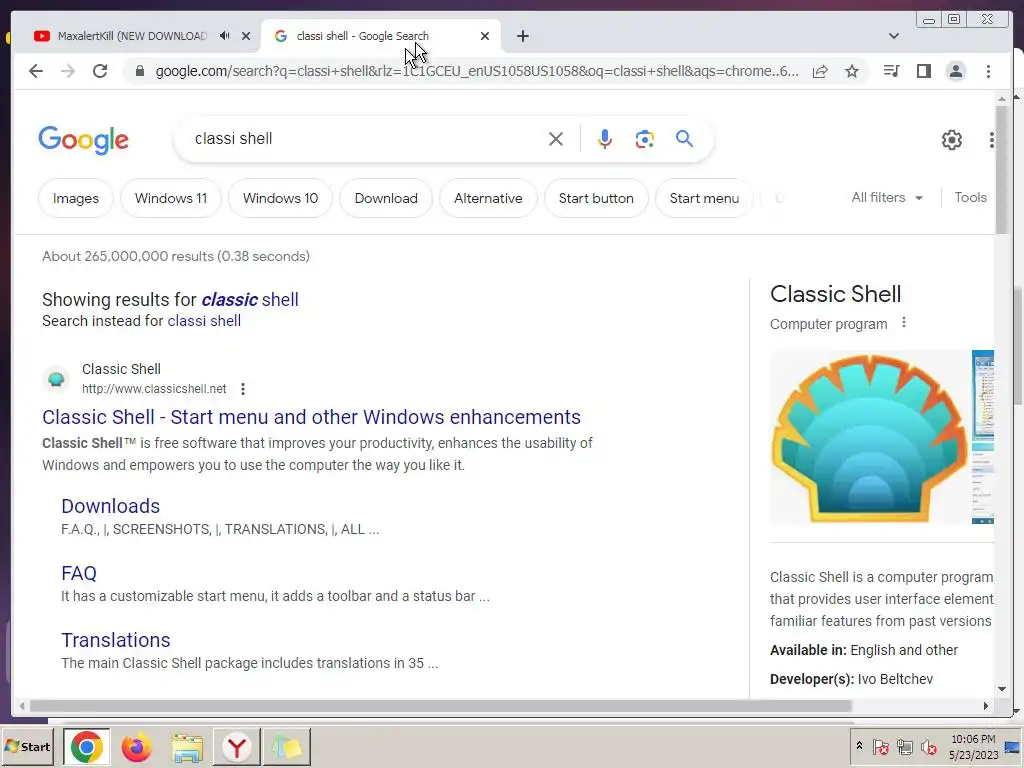Click the corrected 'classic shell' link
The width and height of the screenshot is (1024, 768).
249,299
